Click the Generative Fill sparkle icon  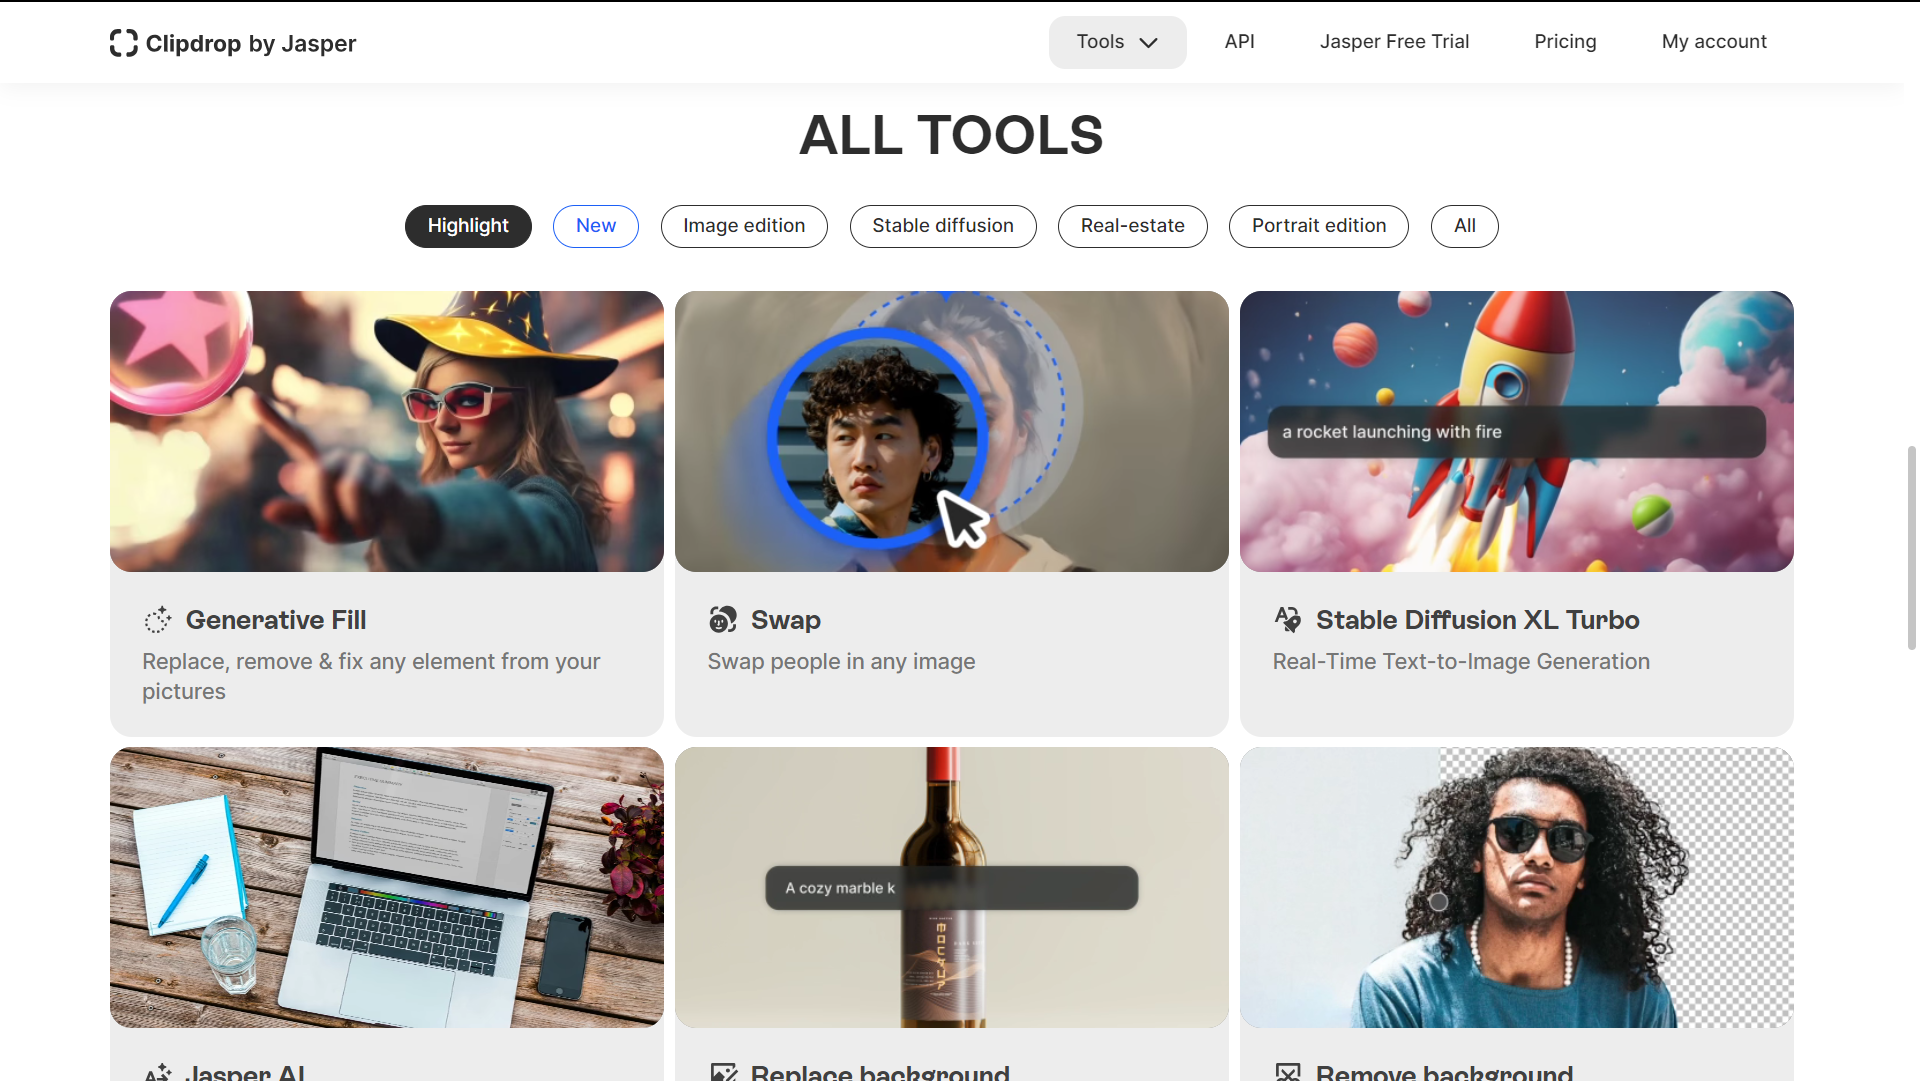[x=158, y=620]
